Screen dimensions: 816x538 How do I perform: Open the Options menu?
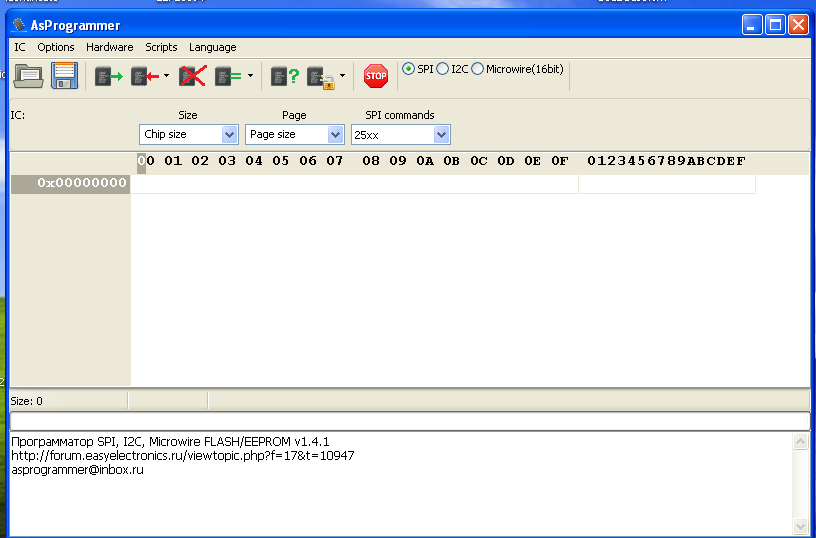56,47
